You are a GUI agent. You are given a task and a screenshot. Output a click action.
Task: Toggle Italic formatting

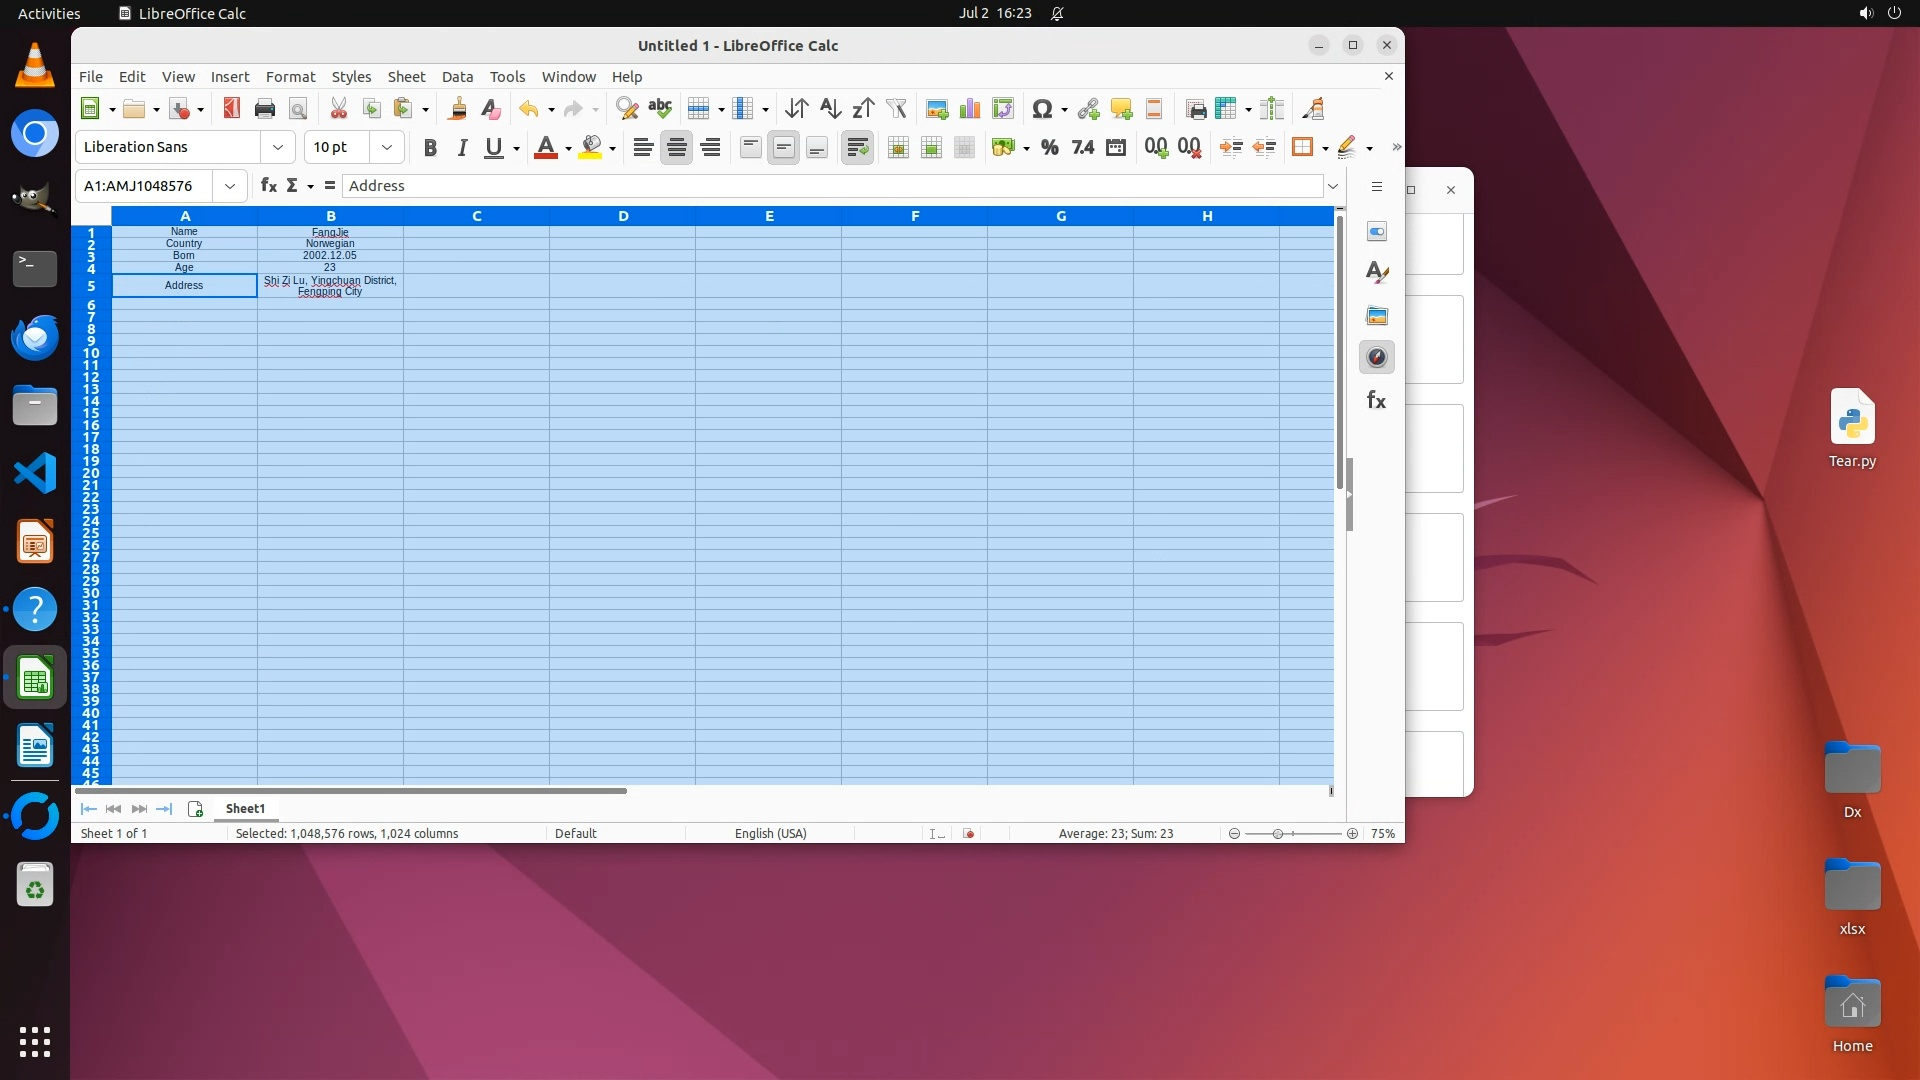tap(462, 148)
